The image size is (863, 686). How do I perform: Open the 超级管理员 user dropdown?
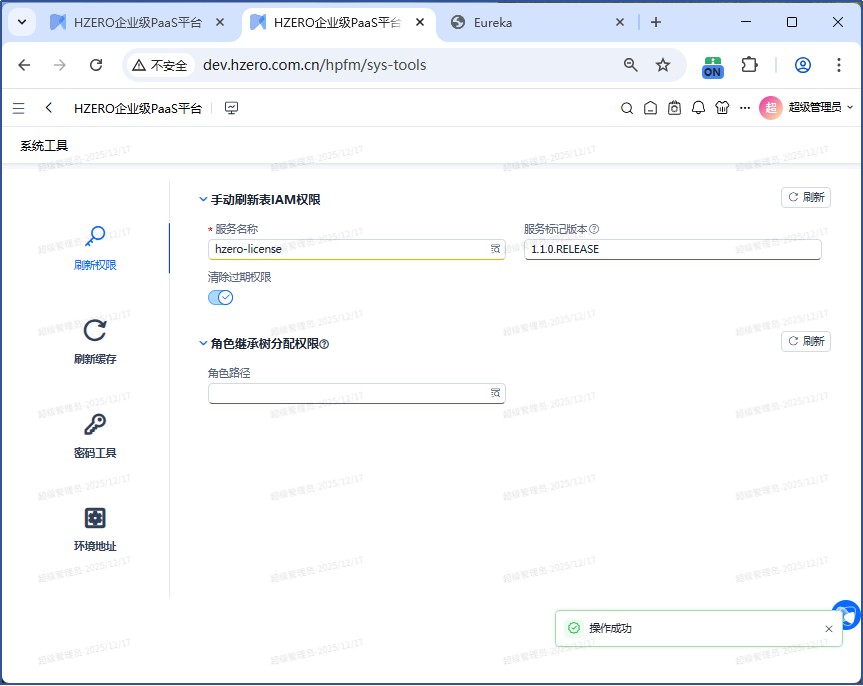[808, 108]
